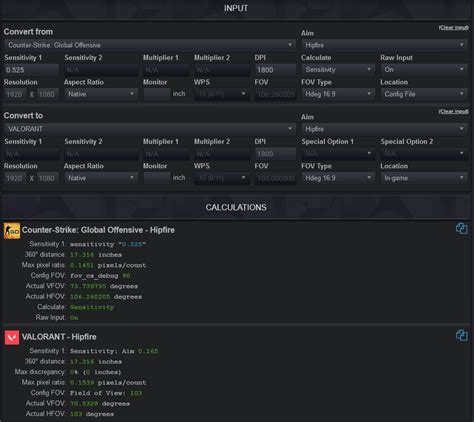Click CS:GO Config FOV fov_cs_debug 90
Screen dimensions: 474x422
[100, 276]
